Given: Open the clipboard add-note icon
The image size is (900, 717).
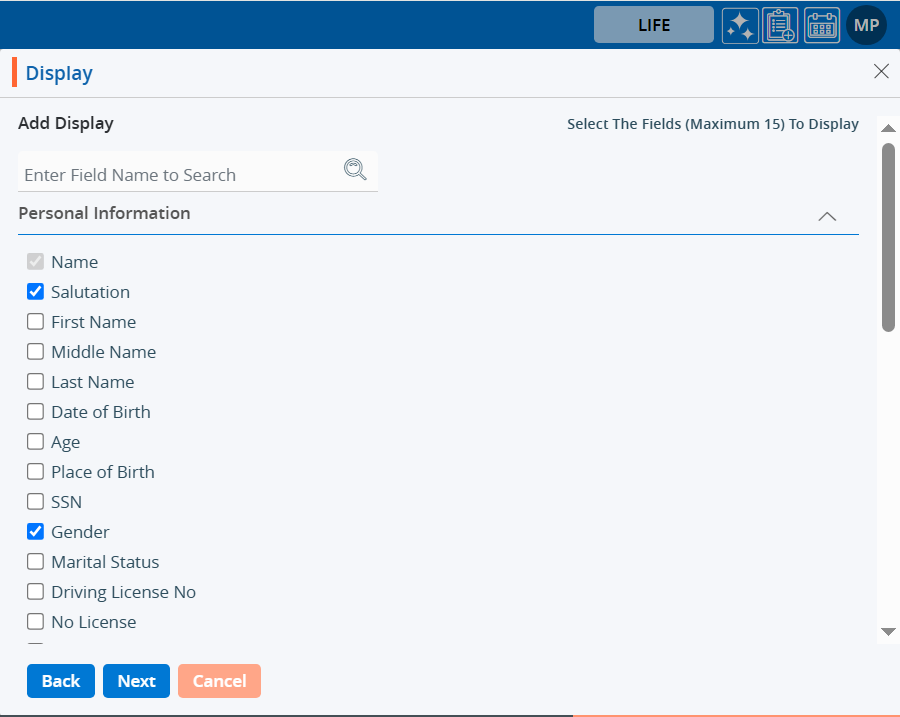Looking at the screenshot, I should tap(780, 25).
